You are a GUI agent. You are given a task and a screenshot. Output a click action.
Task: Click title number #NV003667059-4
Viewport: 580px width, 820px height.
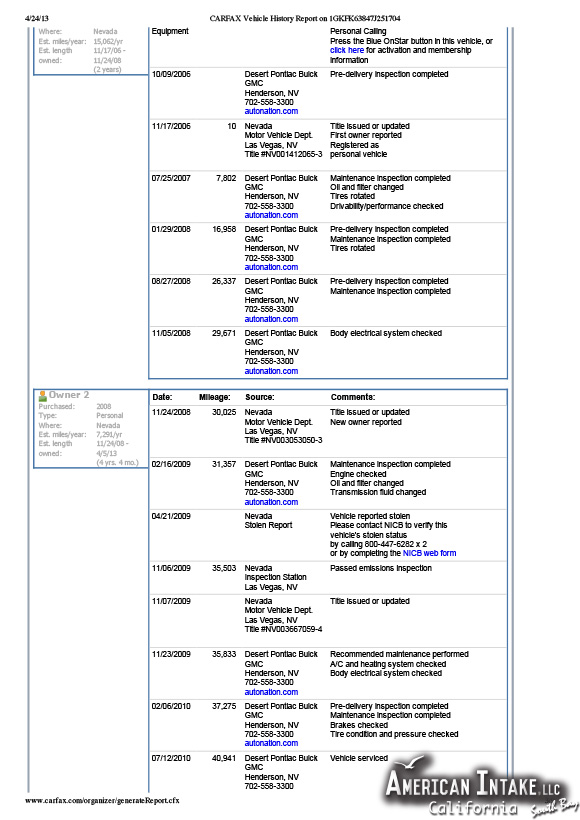click(291, 629)
